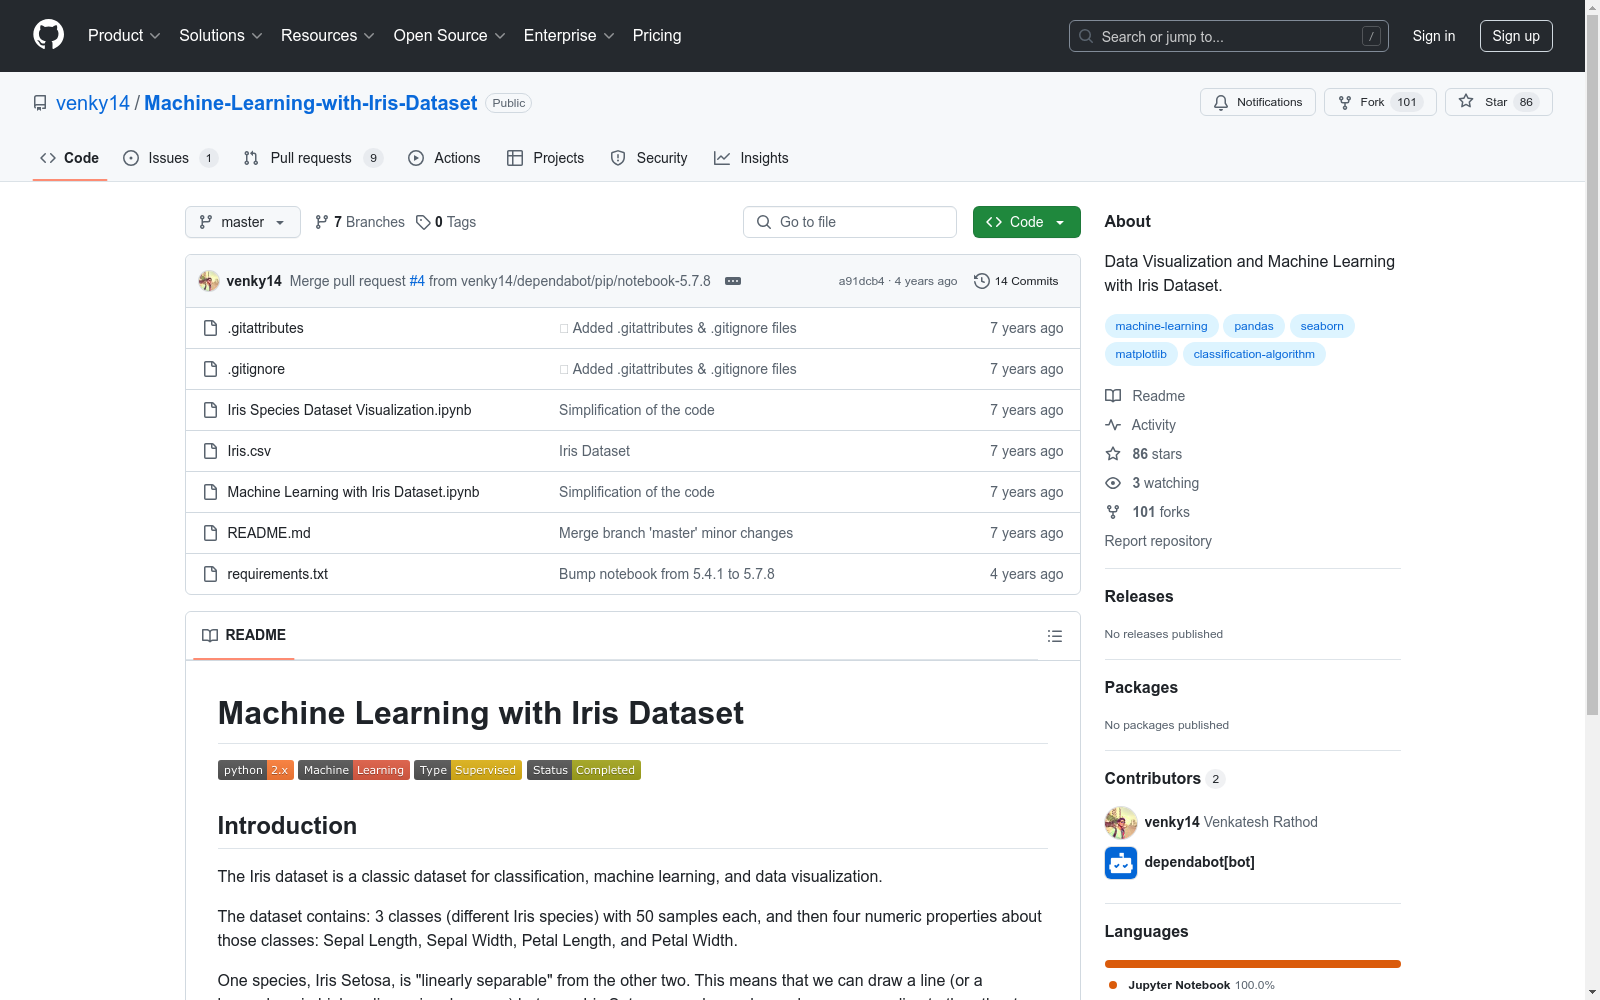The image size is (1600, 1000).
Task: Open the commit hash a91dcb4
Action: point(861,281)
